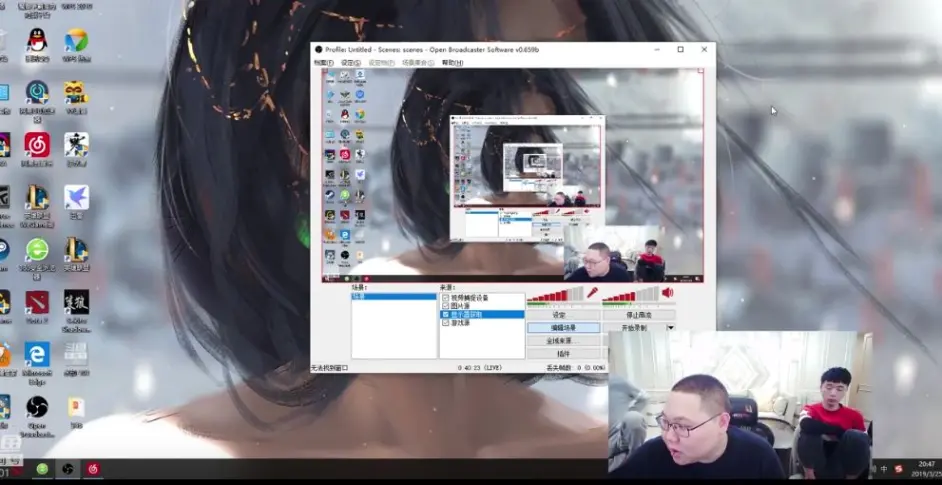The width and height of the screenshot is (942, 485).
Task: Click the 开始录制 button
Action: point(634,328)
